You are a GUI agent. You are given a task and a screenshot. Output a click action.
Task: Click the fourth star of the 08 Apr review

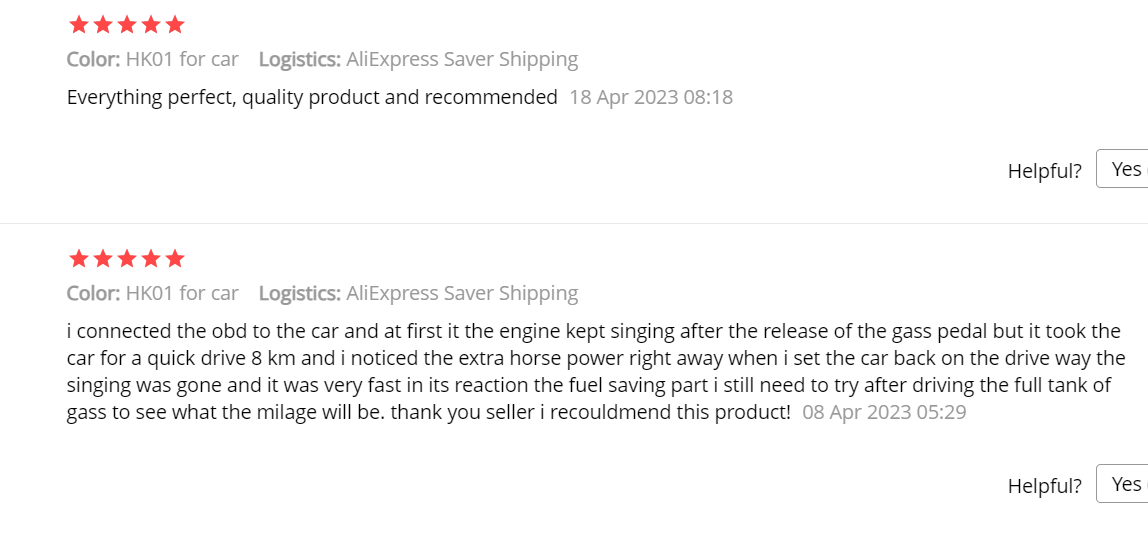150,259
